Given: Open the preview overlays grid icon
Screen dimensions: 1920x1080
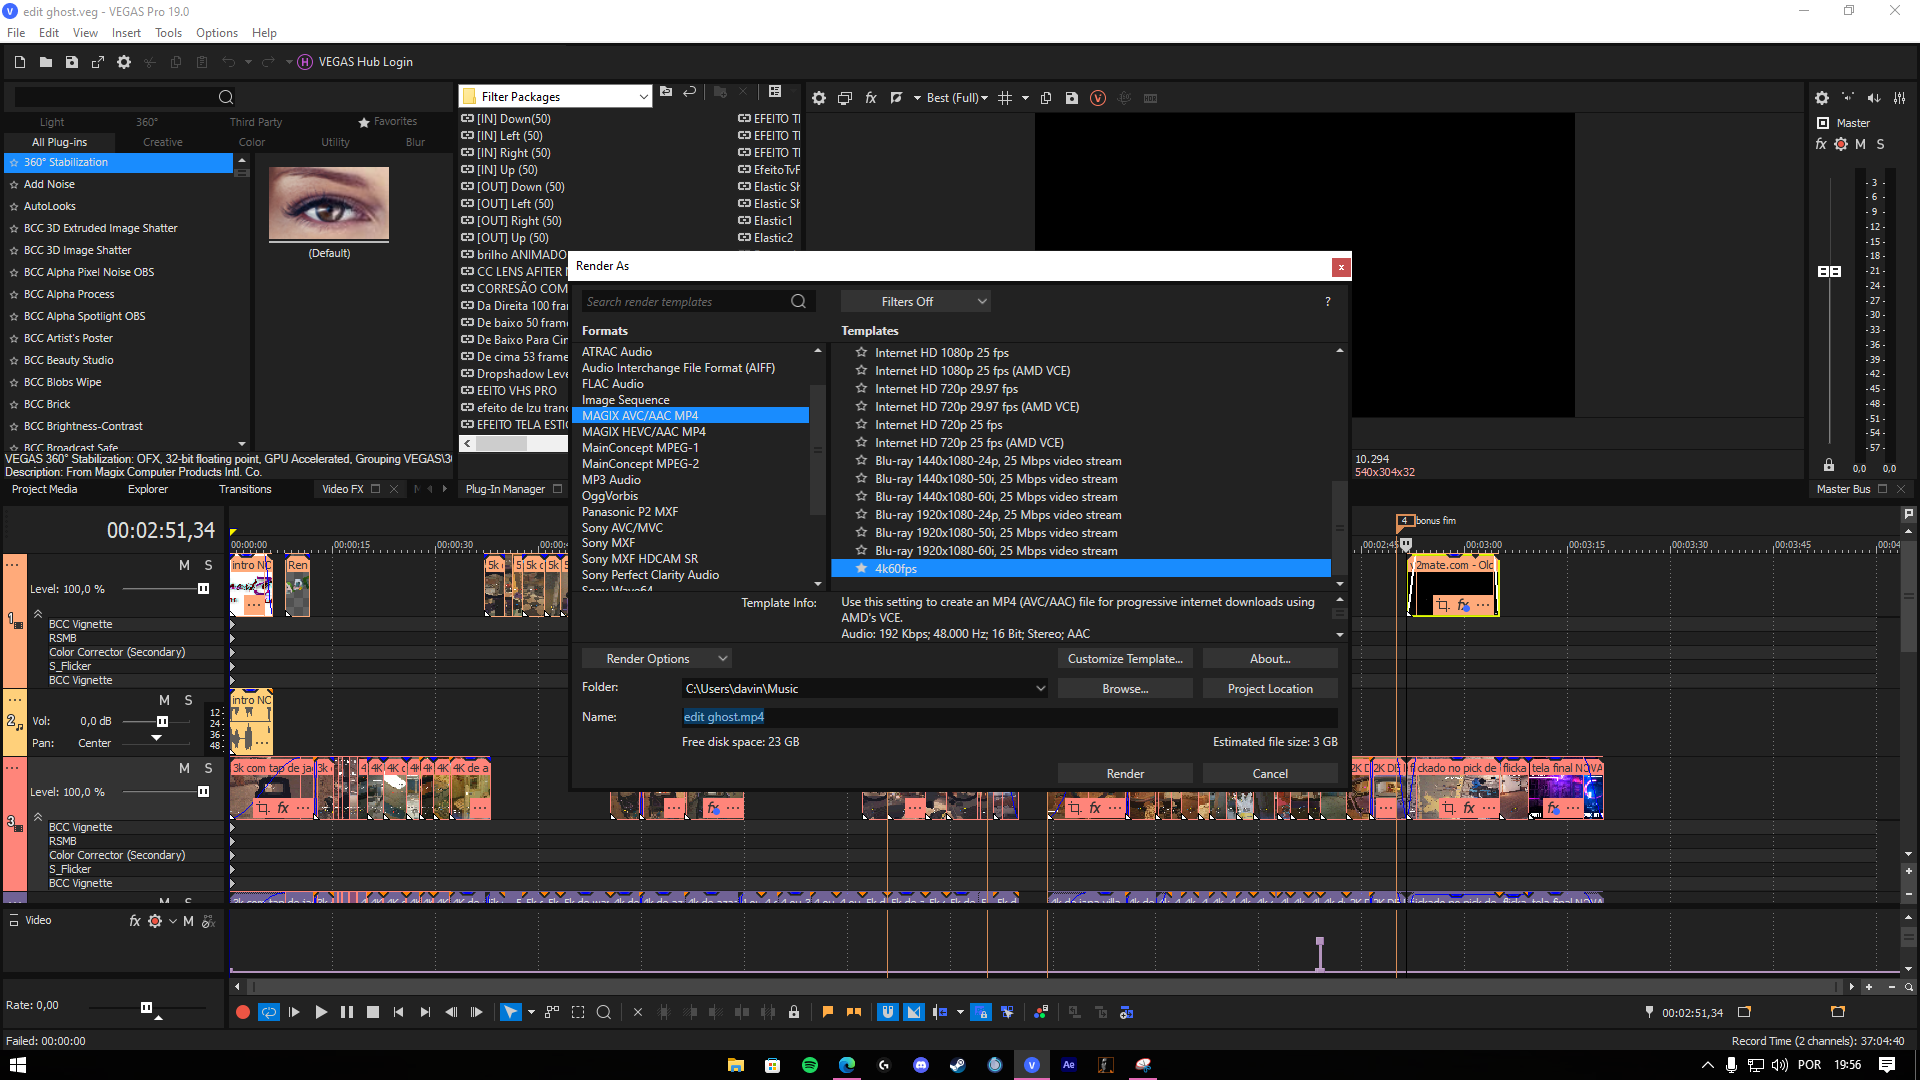Looking at the screenshot, I should coord(1005,98).
